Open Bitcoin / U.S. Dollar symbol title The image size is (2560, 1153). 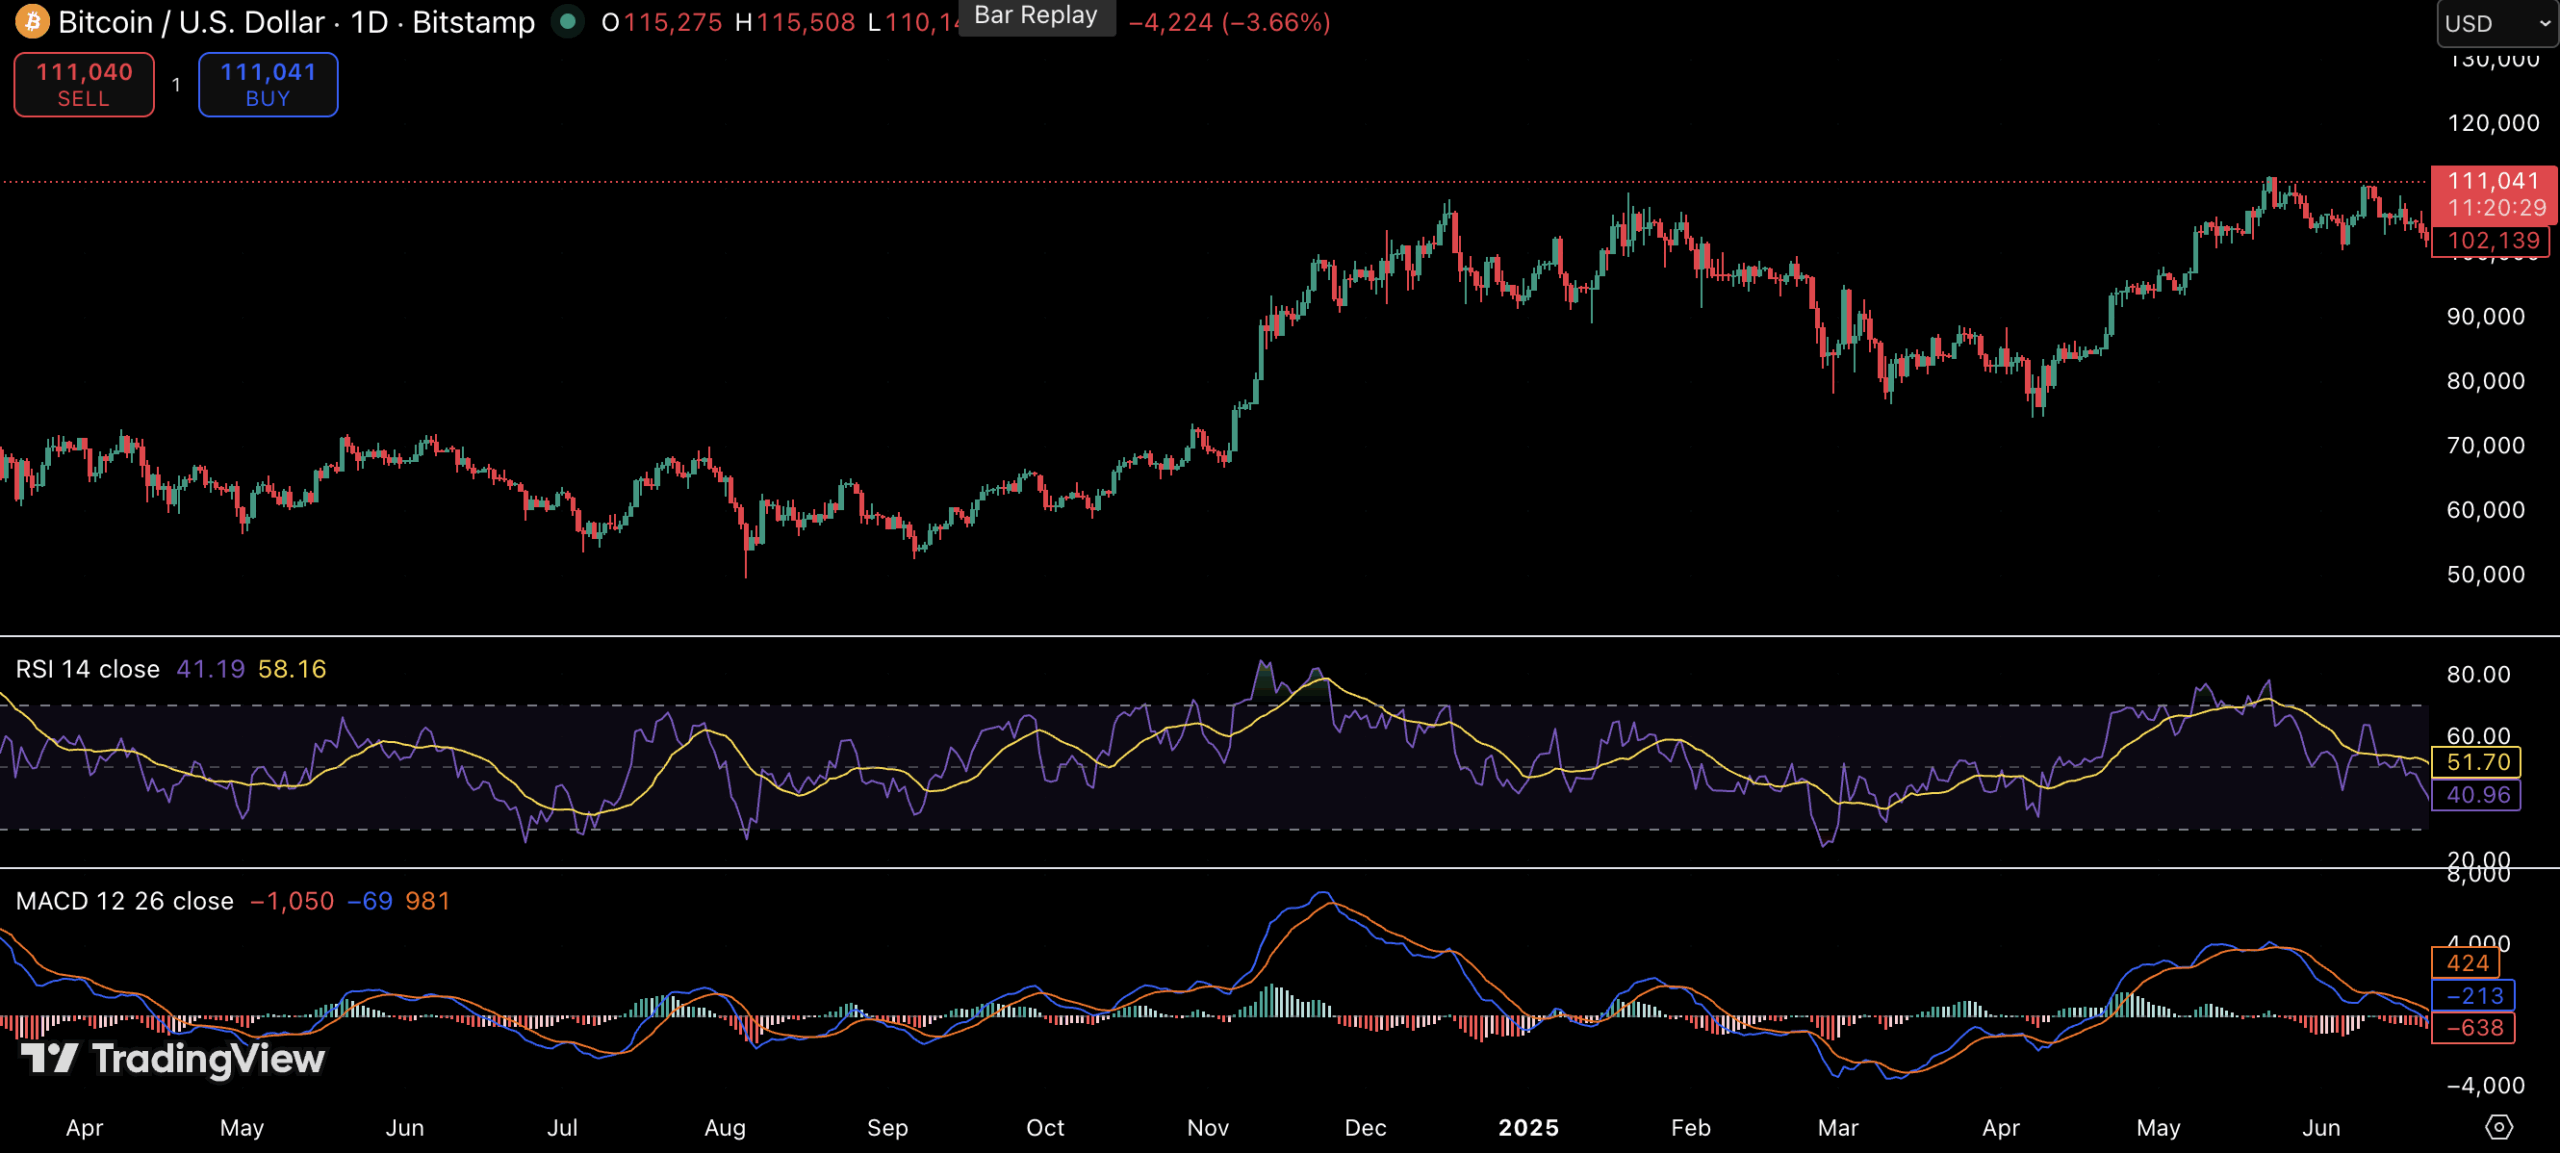(190, 22)
